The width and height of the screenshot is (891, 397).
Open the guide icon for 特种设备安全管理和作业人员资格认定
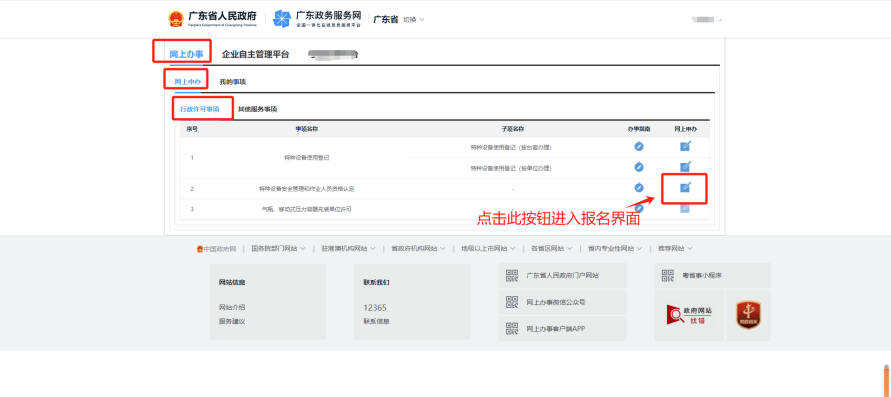[x=639, y=187]
